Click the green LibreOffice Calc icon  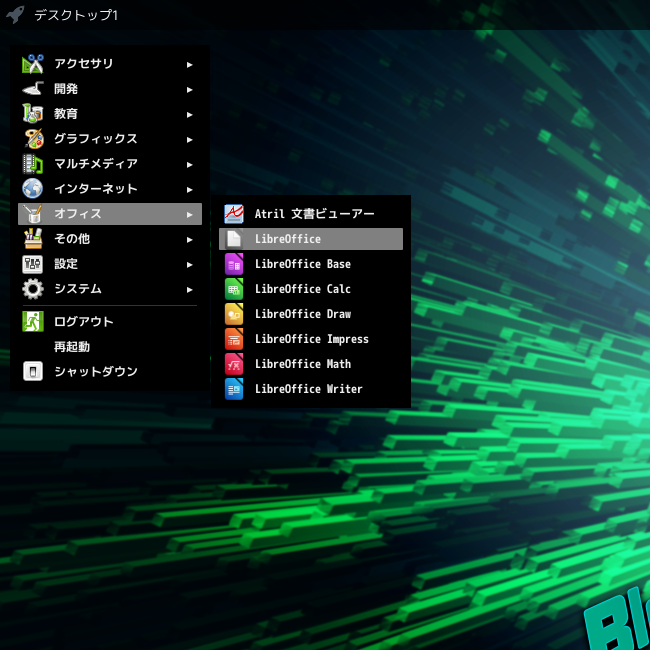[234, 289]
